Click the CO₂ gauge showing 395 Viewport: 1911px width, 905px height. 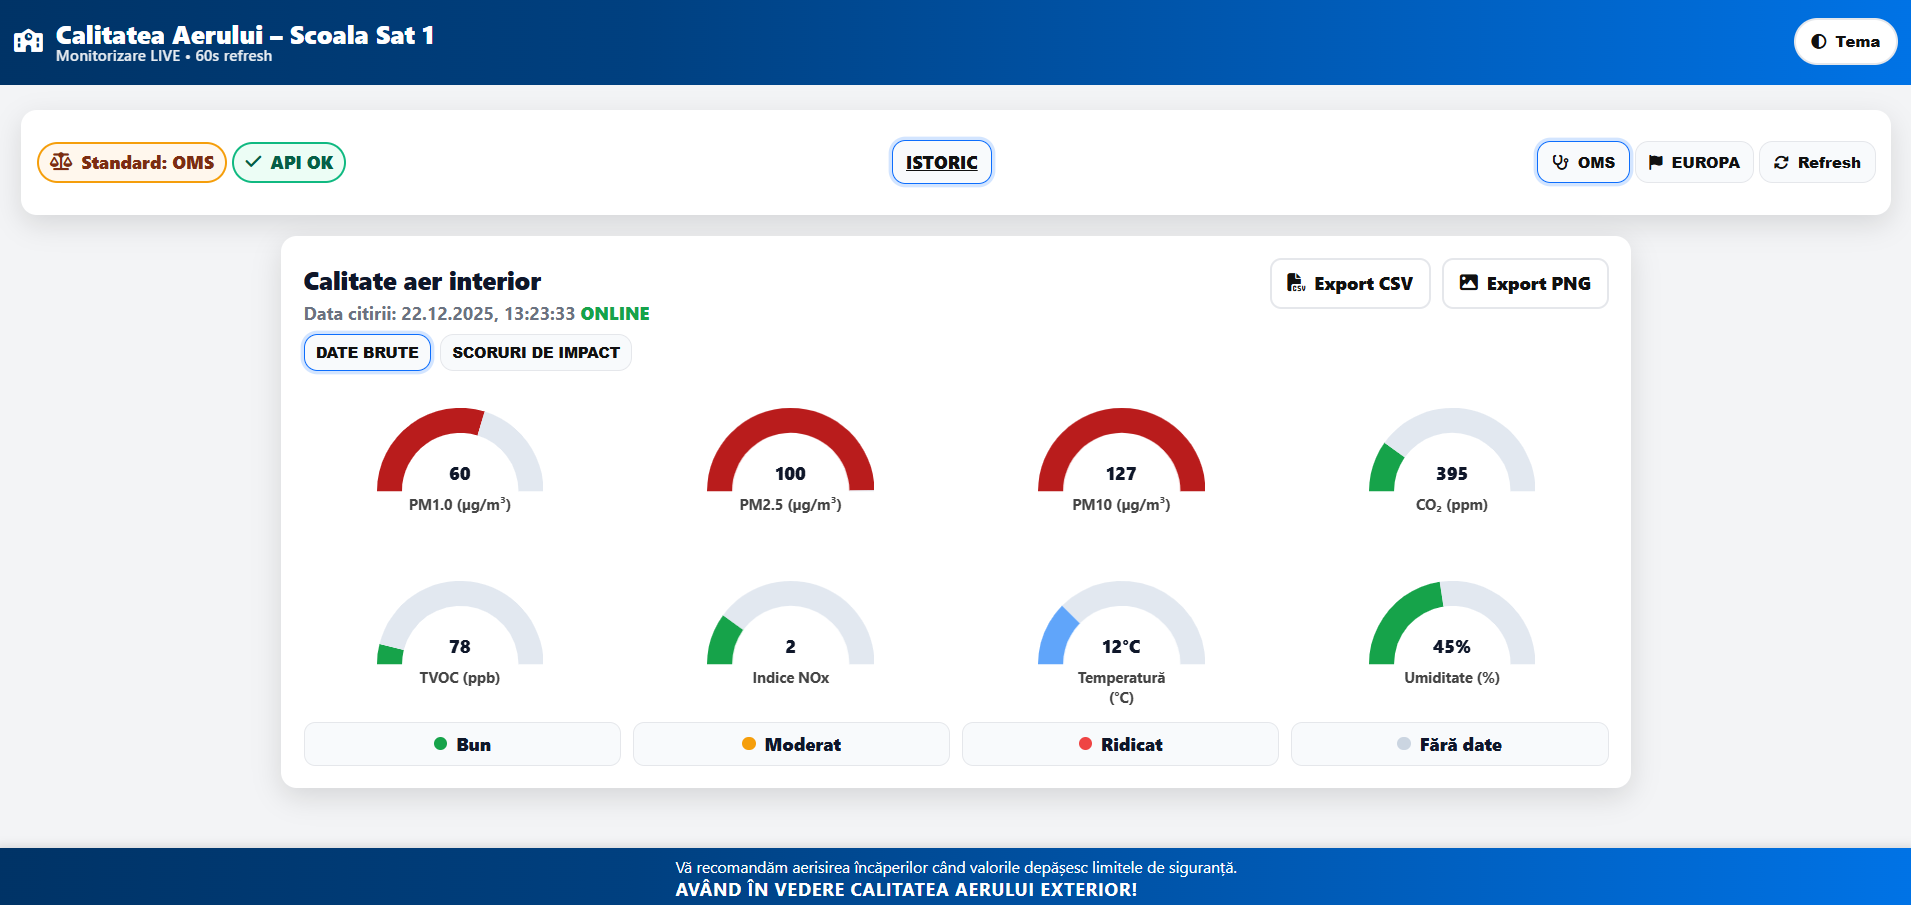[1451, 455]
